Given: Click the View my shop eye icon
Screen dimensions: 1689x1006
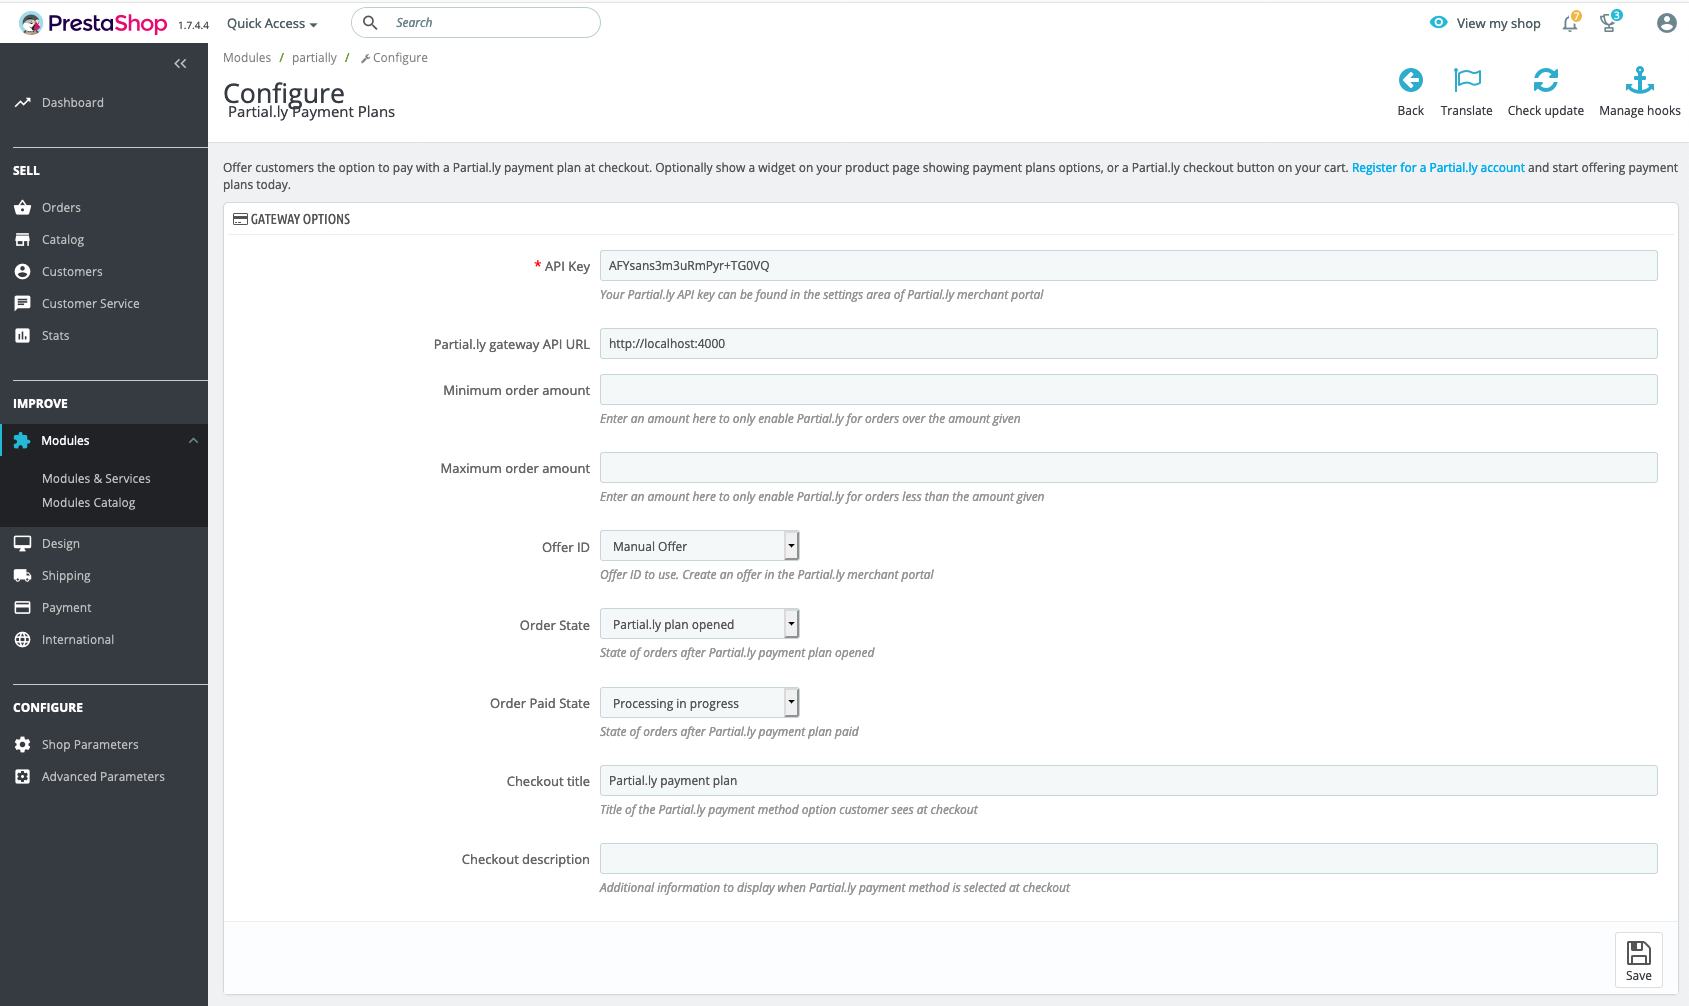Looking at the screenshot, I should [1438, 23].
